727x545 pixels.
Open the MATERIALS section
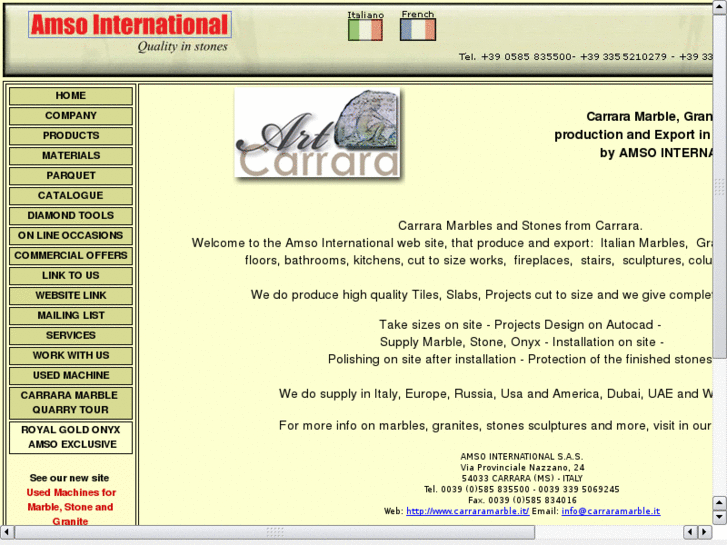point(71,155)
